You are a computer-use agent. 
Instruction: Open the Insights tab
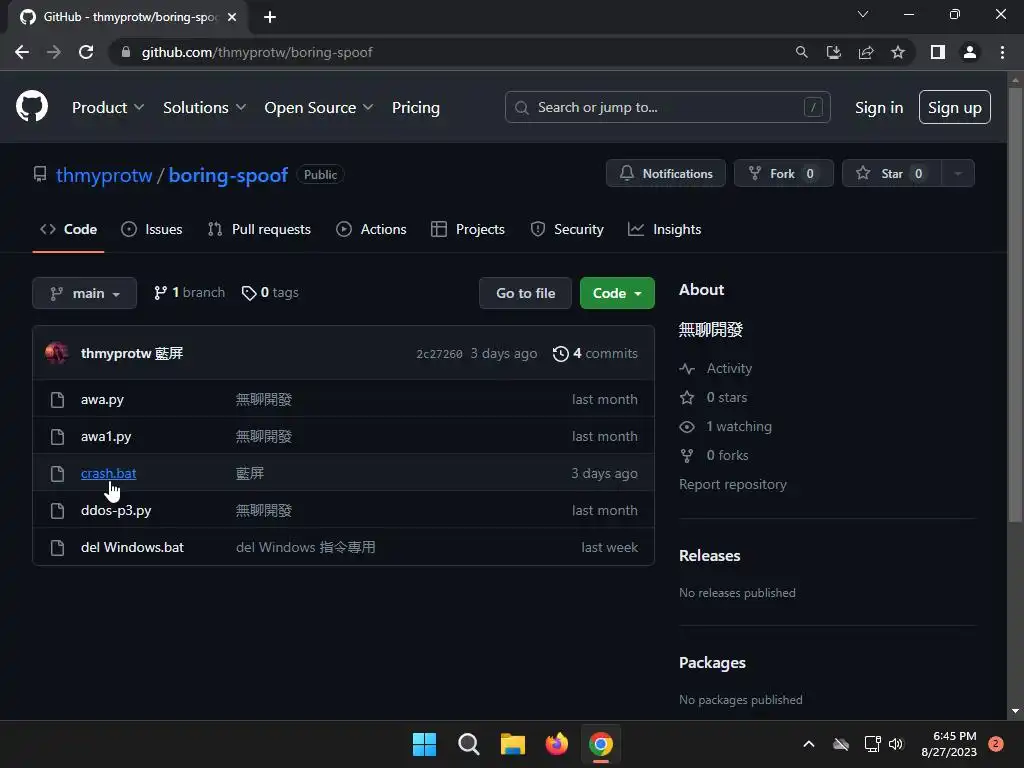click(664, 229)
